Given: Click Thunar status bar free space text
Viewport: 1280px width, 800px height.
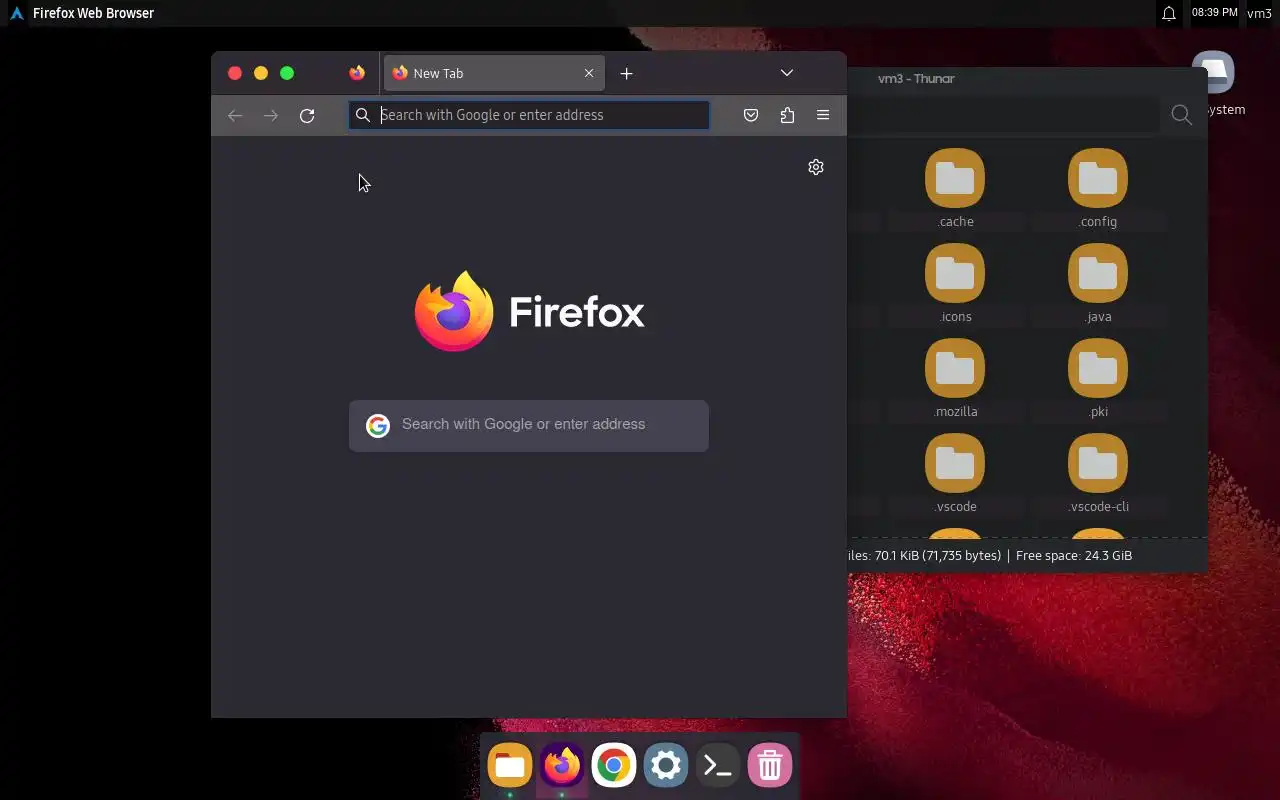Looking at the screenshot, I should pos(1074,556).
